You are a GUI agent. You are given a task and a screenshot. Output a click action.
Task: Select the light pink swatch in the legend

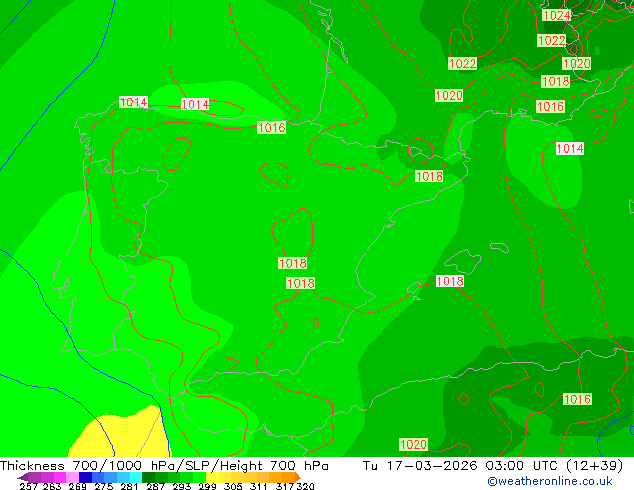tap(72, 477)
